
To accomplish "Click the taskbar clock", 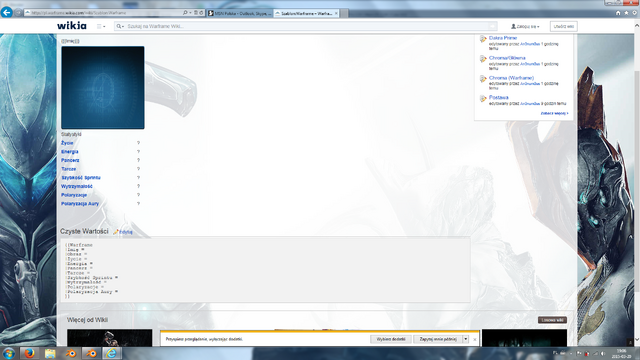I will [x=622, y=353].
